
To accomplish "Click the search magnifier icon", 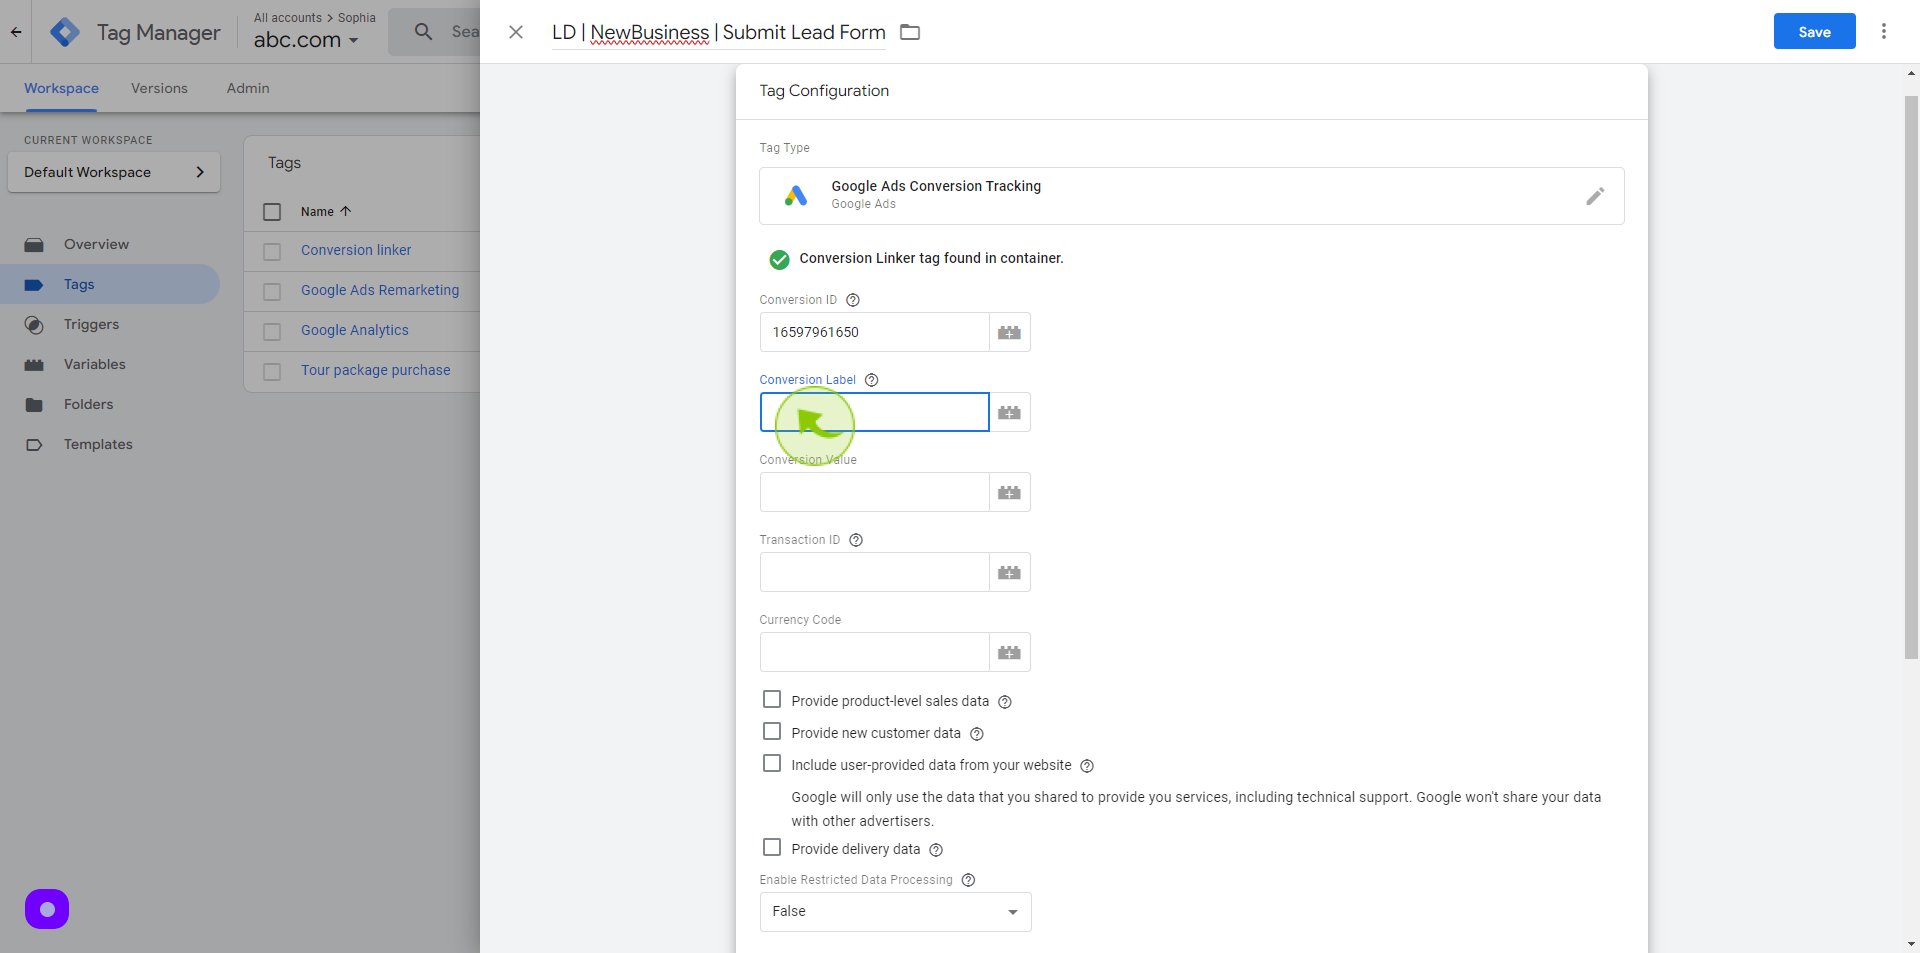I will (x=424, y=32).
